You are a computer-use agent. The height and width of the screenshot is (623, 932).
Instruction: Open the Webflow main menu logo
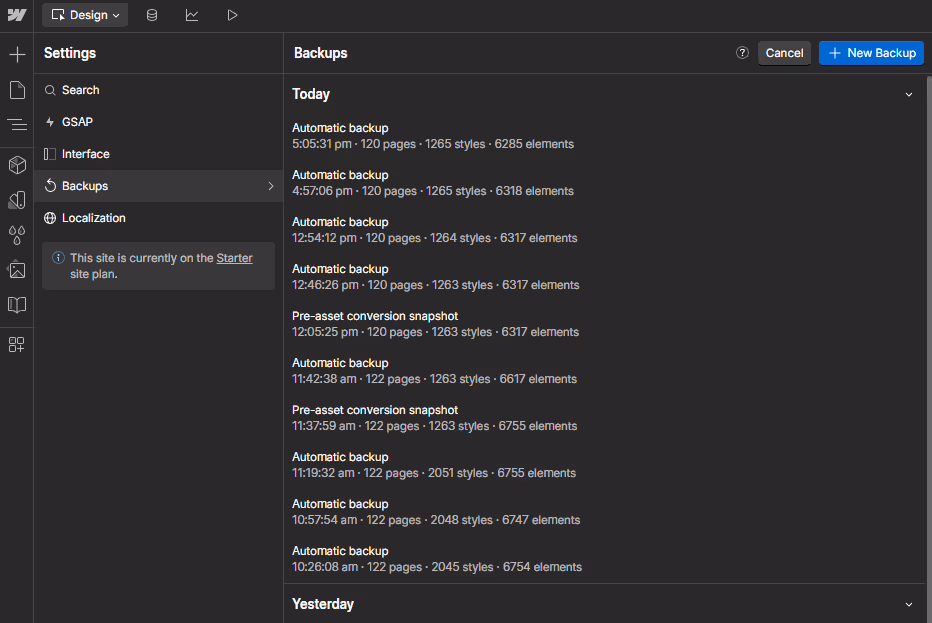point(16,15)
